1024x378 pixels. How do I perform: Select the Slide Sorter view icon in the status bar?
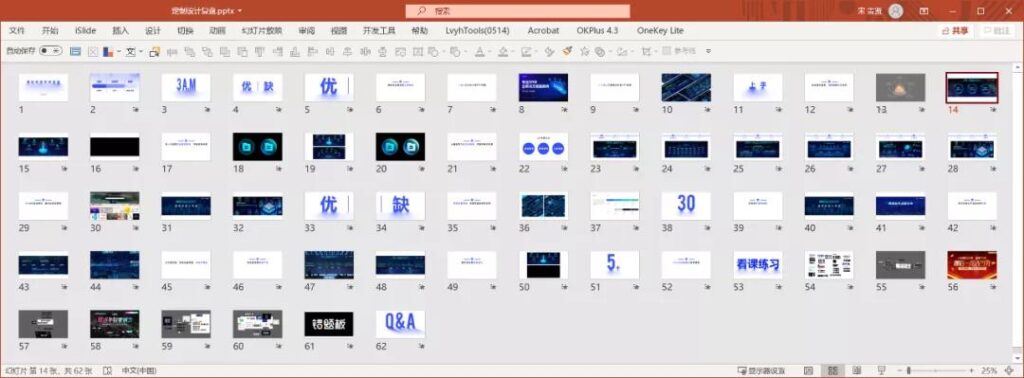833,371
